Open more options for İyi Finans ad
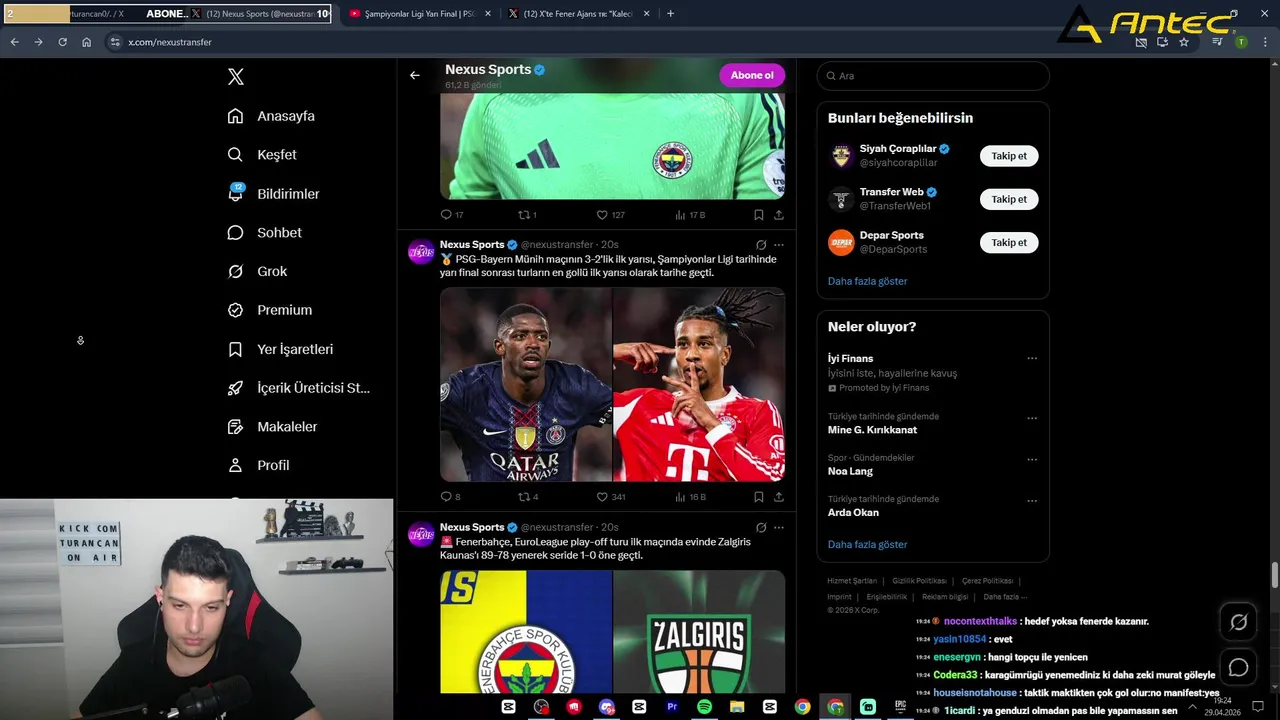Screen dimensions: 1280x720 (x=1032, y=358)
